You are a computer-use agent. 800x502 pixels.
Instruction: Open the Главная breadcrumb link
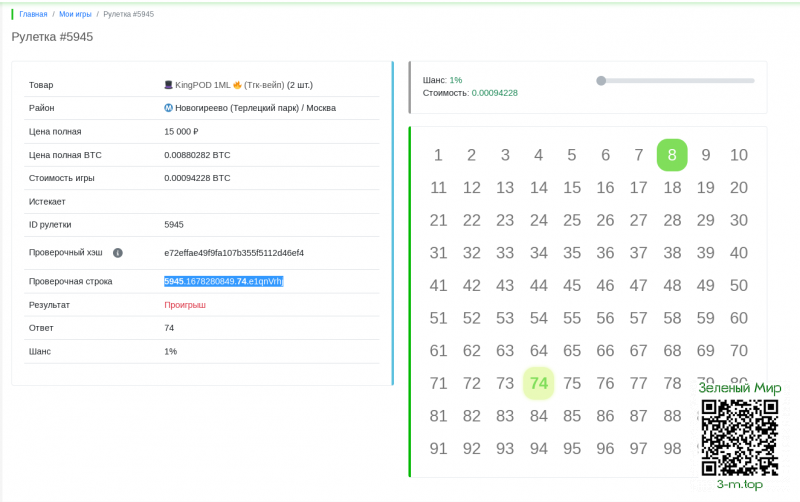[33, 14]
